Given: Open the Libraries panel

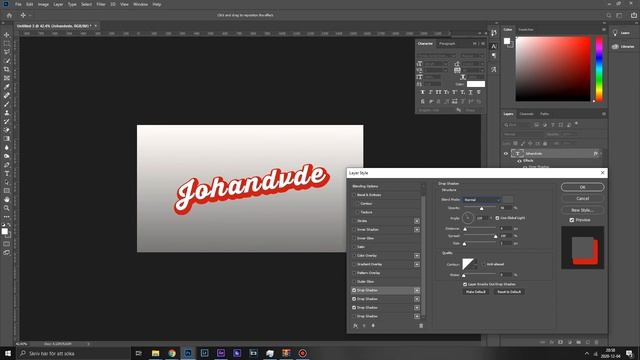Looking at the screenshot, I should [623, 47].
